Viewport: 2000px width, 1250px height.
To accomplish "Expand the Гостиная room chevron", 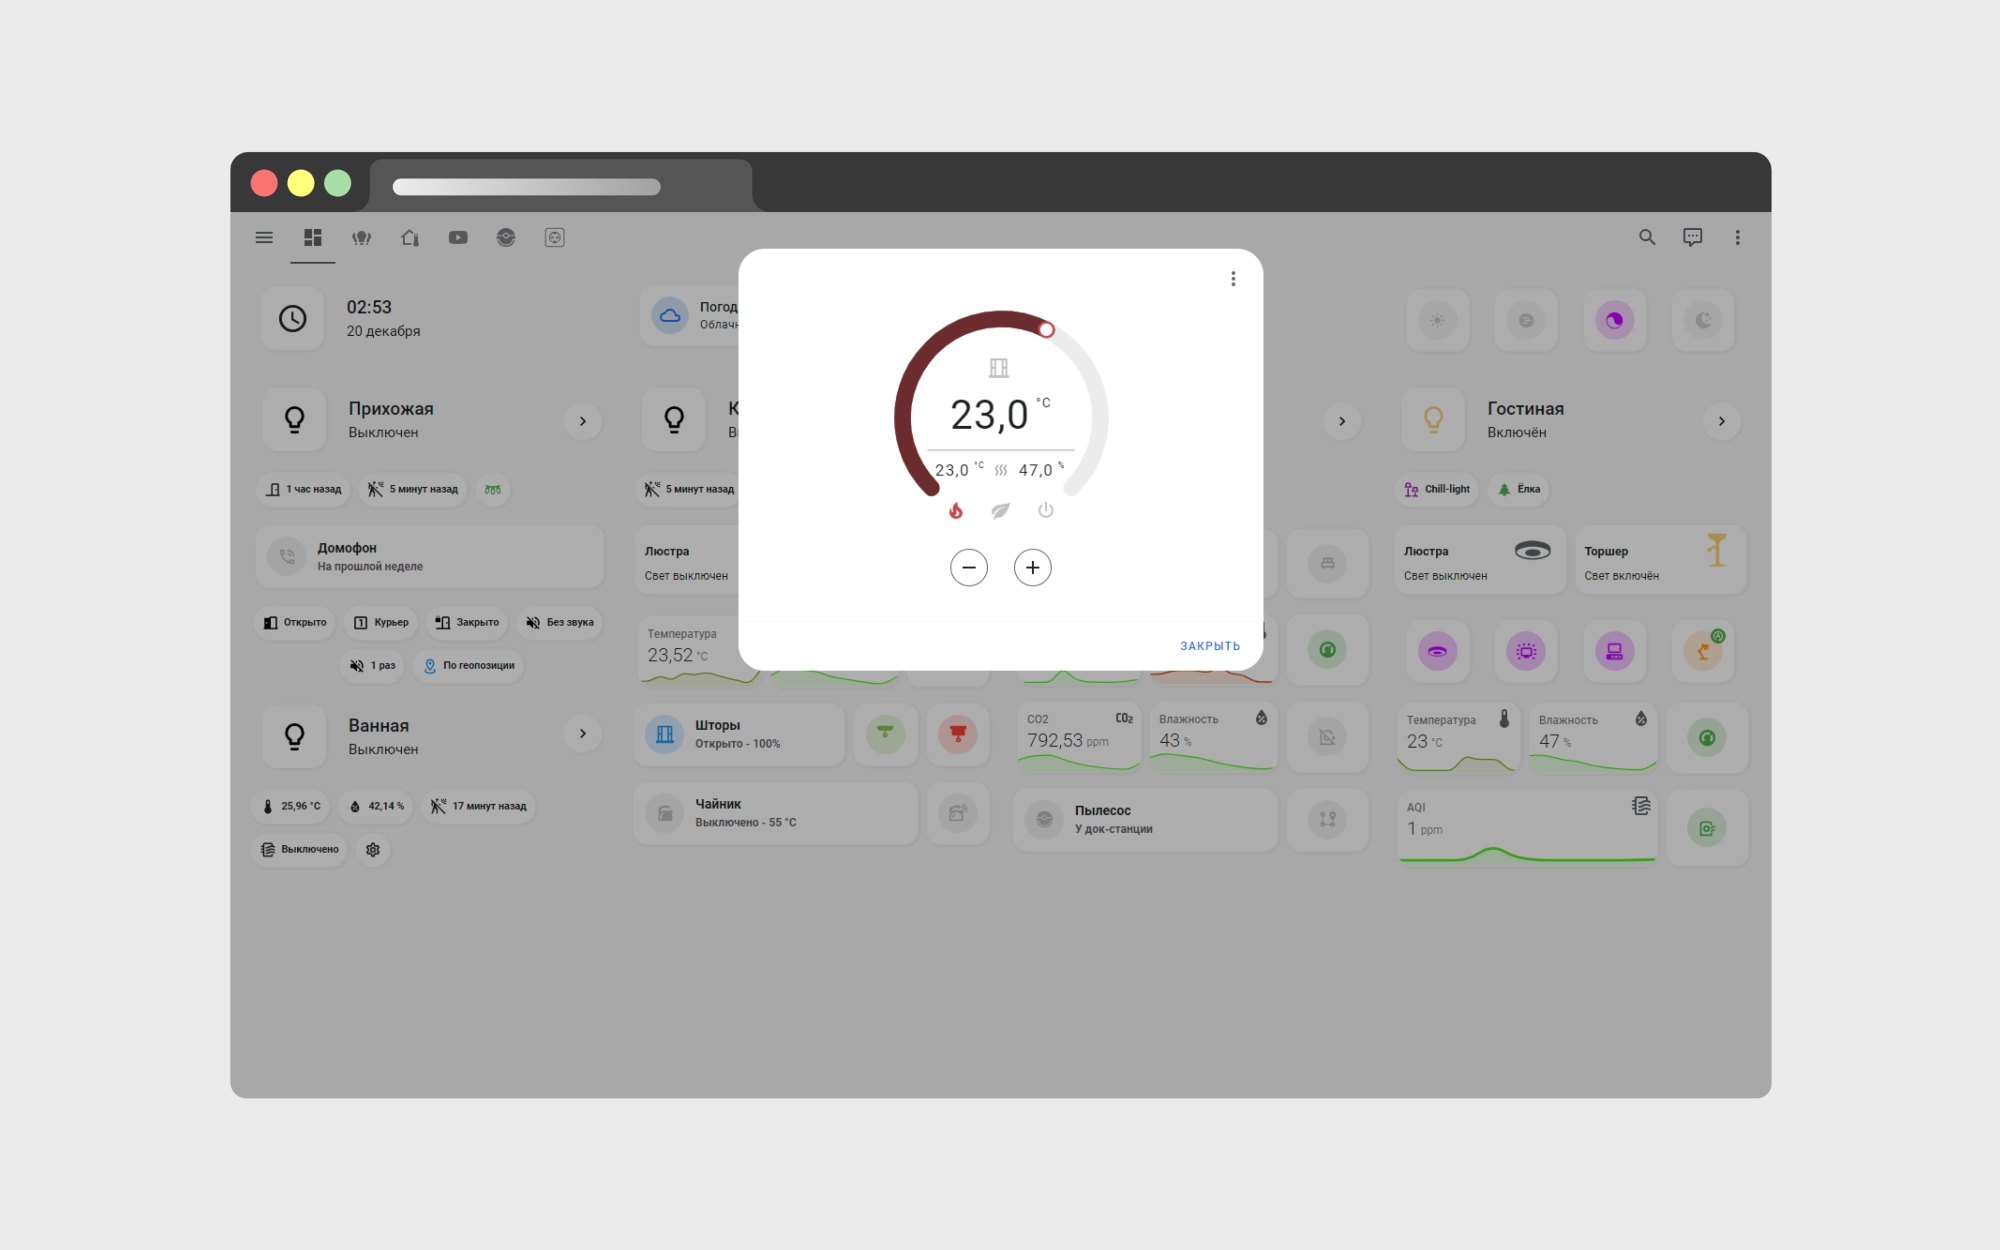I will click(1721, 421).
